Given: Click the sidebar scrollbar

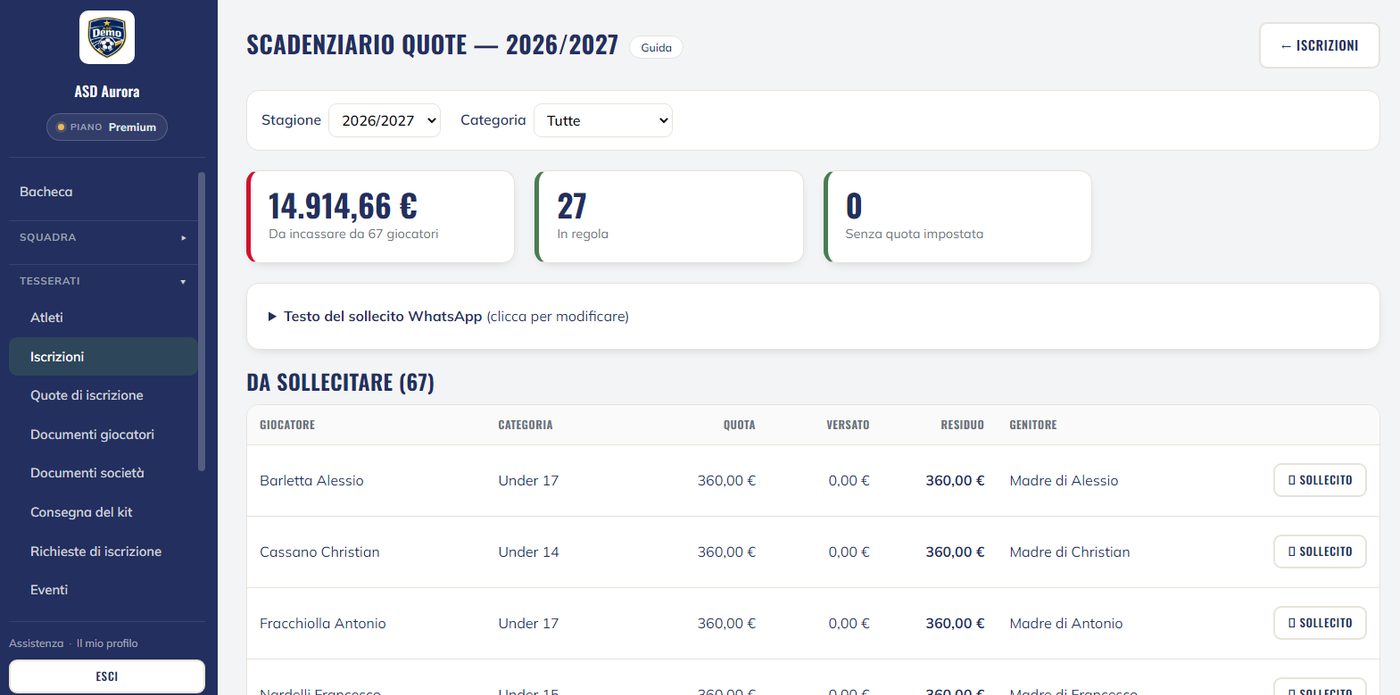Looking at the screenshot, I should (x=201, y=320).
